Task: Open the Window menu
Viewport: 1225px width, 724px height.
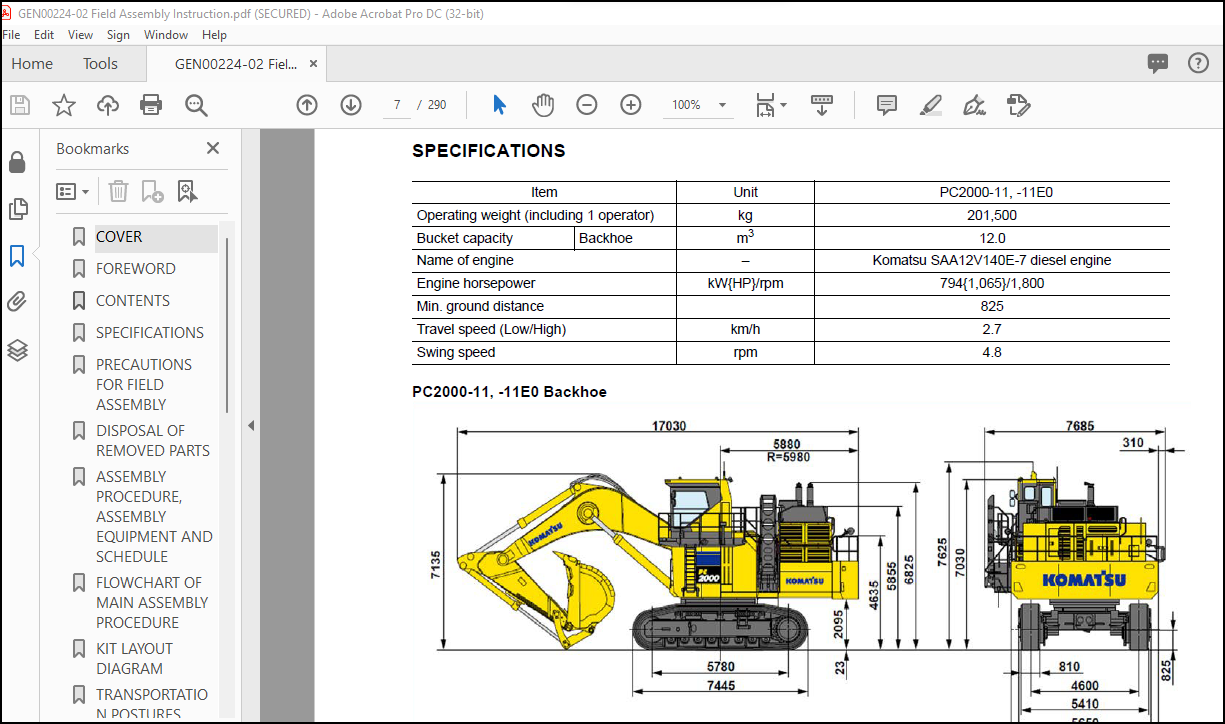Action: 166,34
